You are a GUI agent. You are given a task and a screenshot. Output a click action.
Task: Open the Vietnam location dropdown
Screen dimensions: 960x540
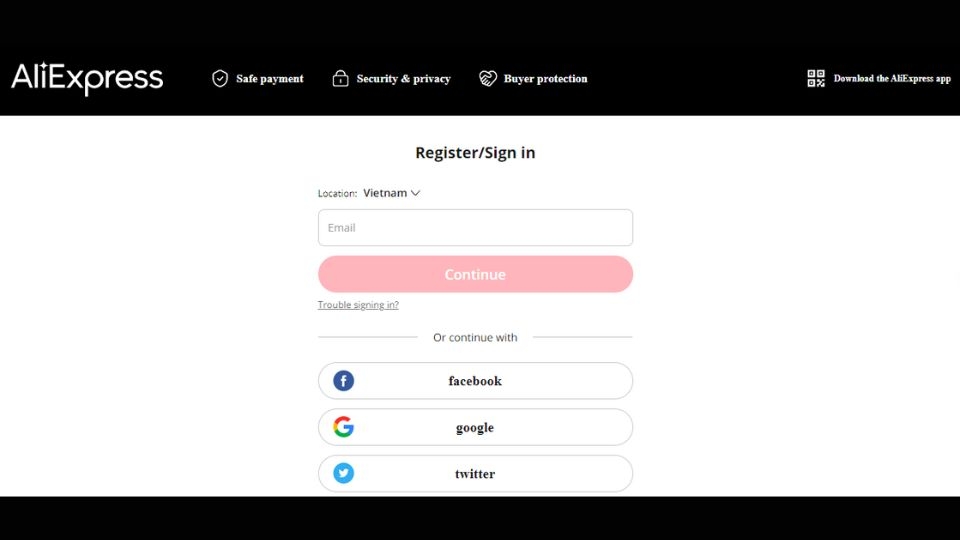click(391, 193)
